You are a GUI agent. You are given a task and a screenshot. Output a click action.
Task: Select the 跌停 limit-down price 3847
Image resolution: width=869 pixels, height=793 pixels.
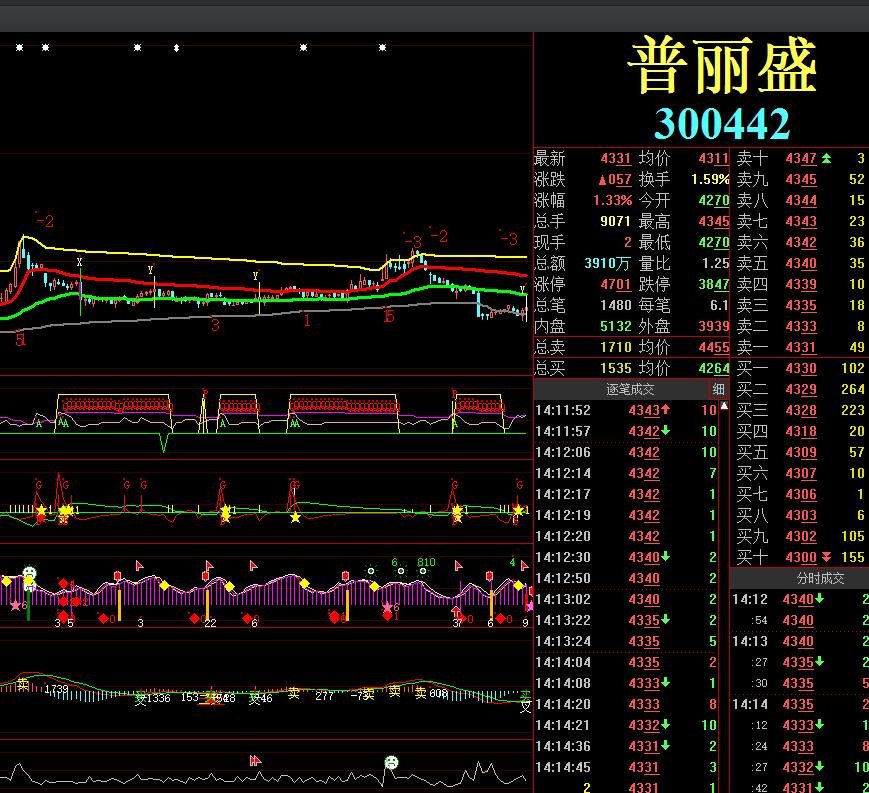point(714,284)
